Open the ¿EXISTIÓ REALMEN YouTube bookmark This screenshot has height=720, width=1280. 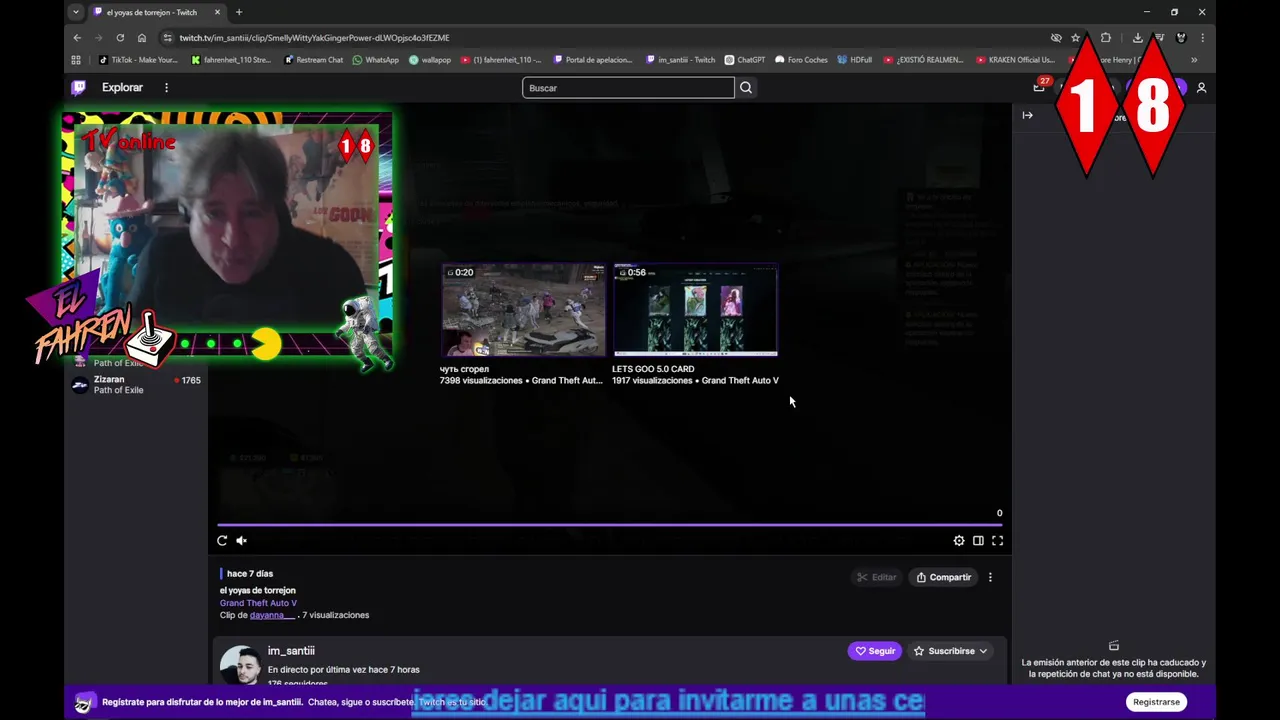923,60
